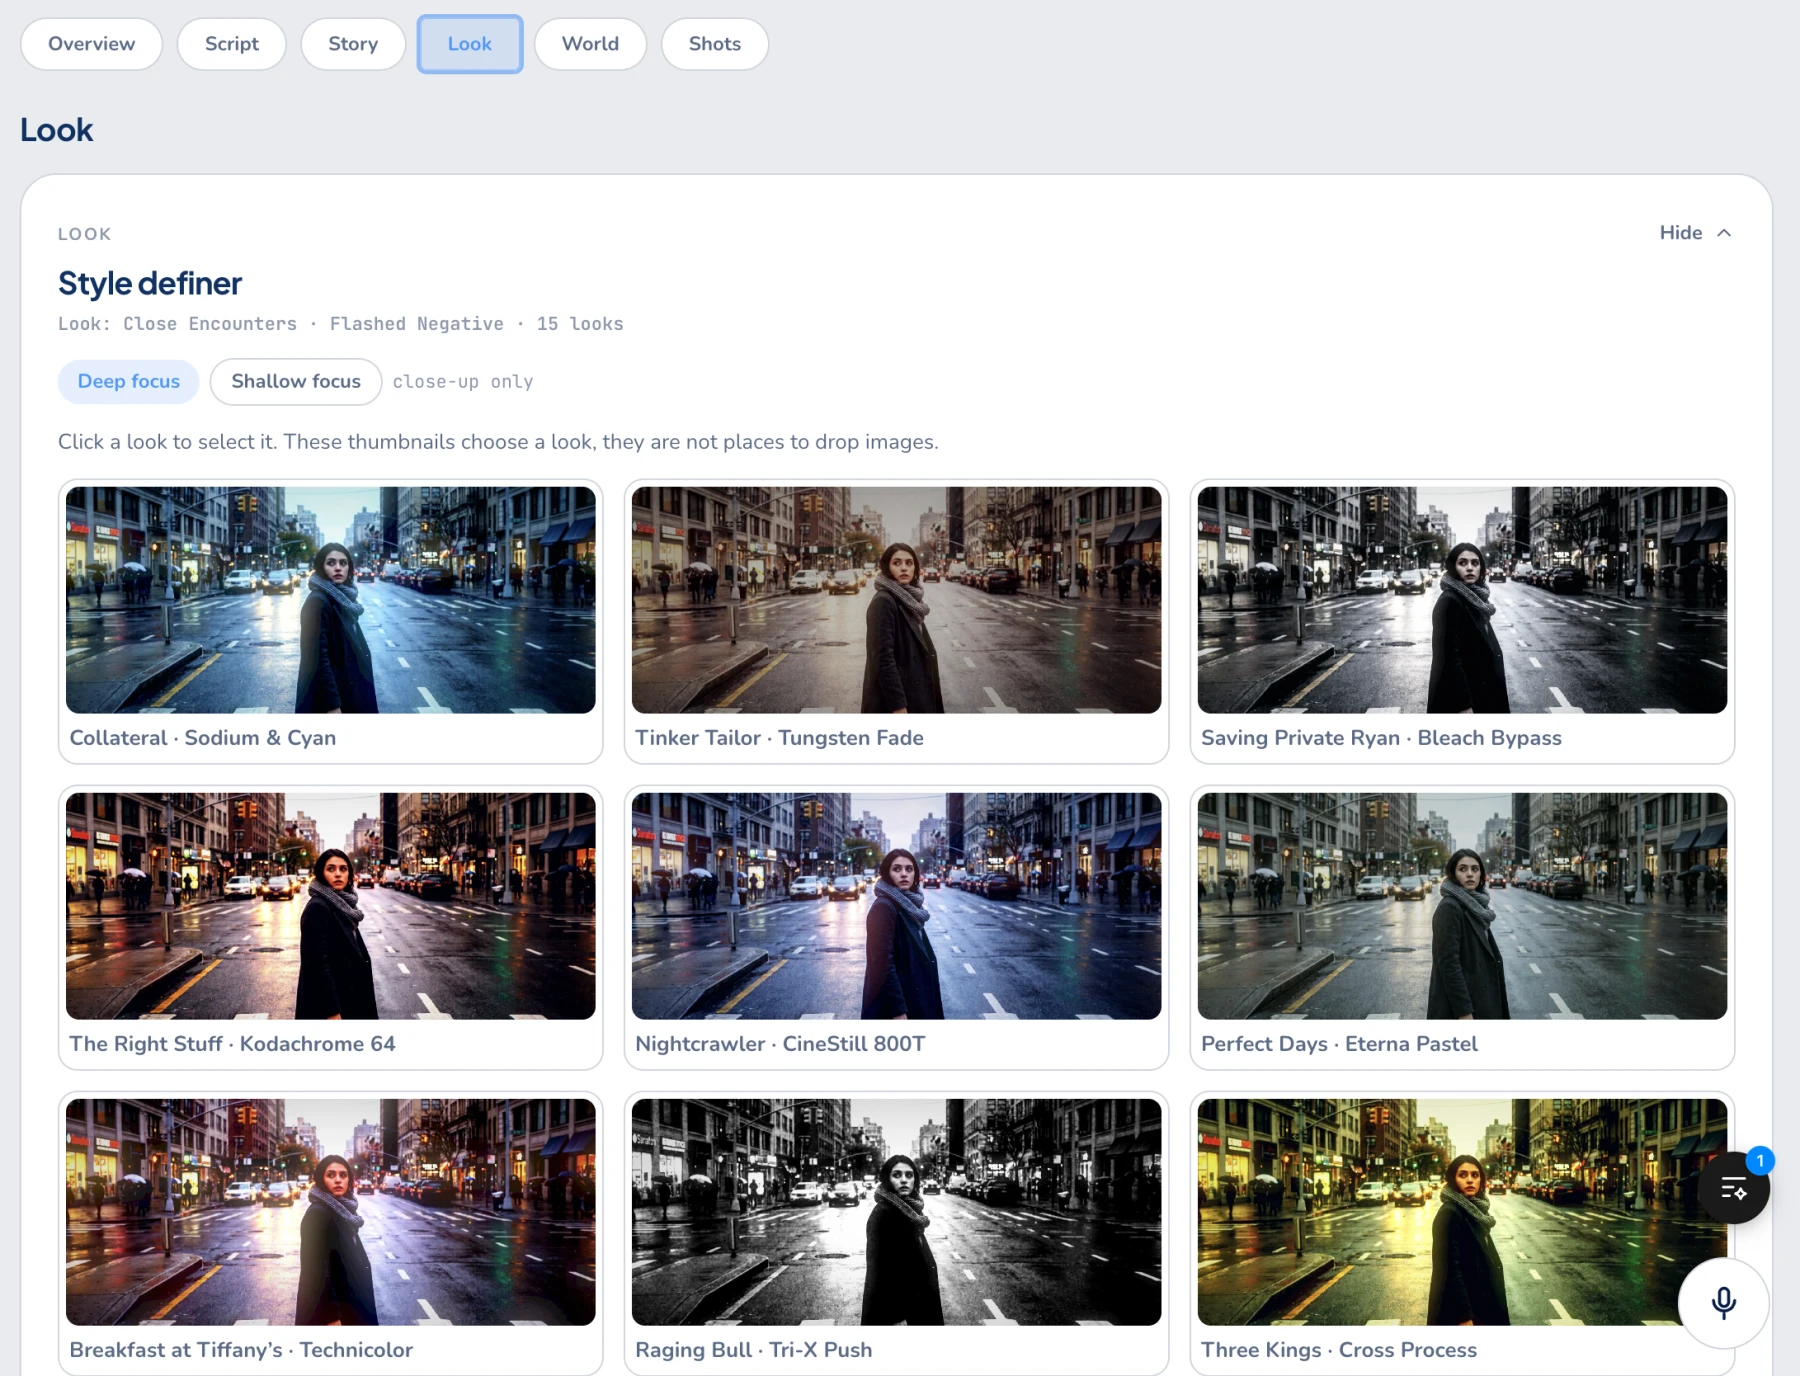Go to the World tab
This screenshot has height=1376, width=1800.
point(590,44)
